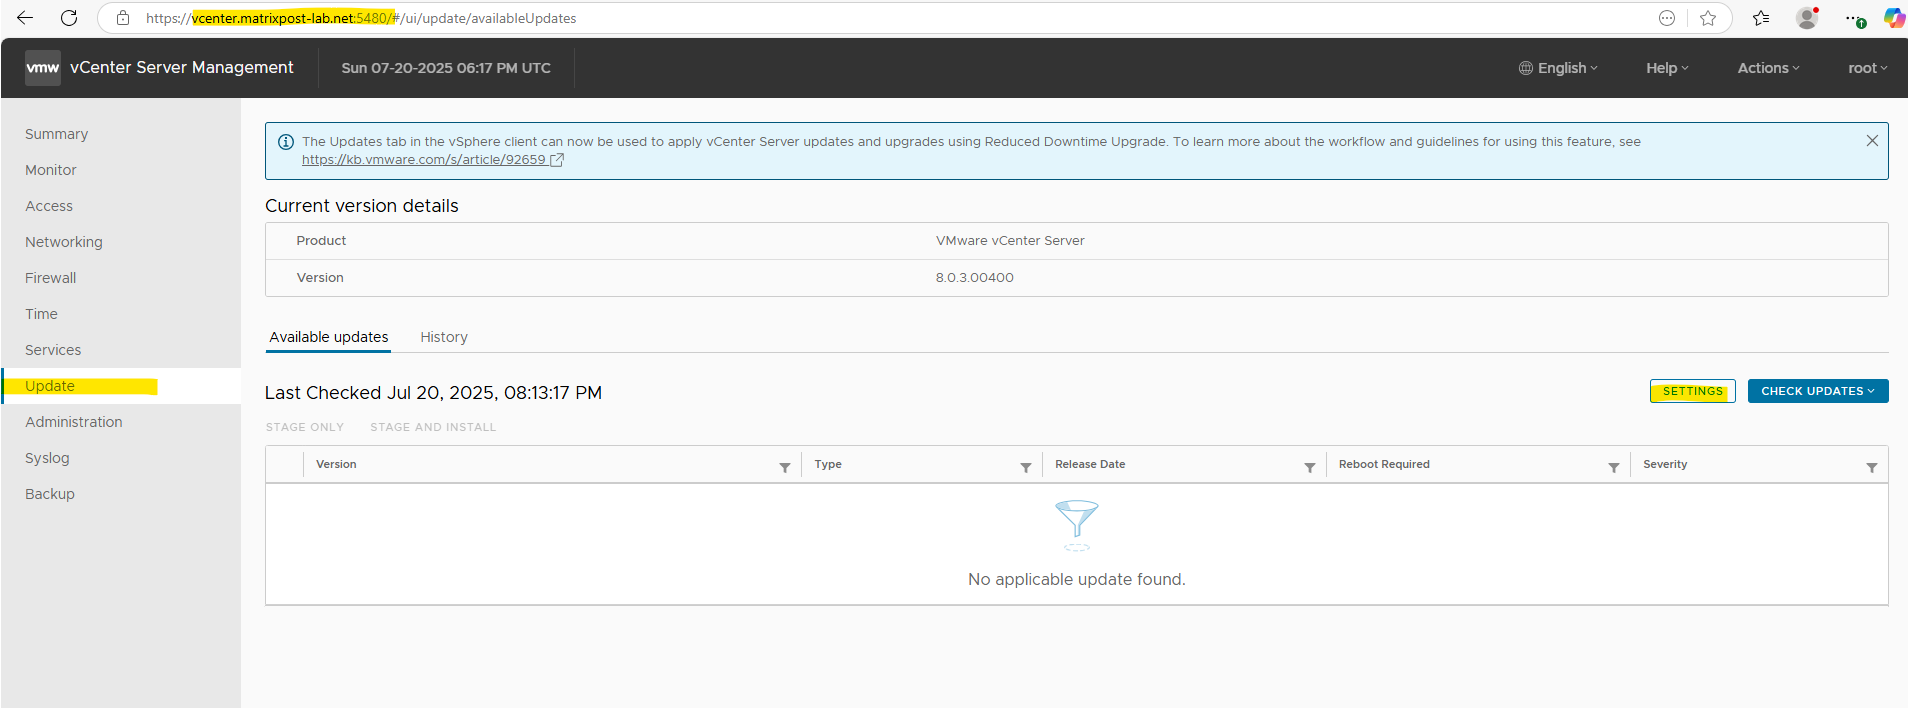
Task: Open Backup in sidebar
Action: coord(50,494)
